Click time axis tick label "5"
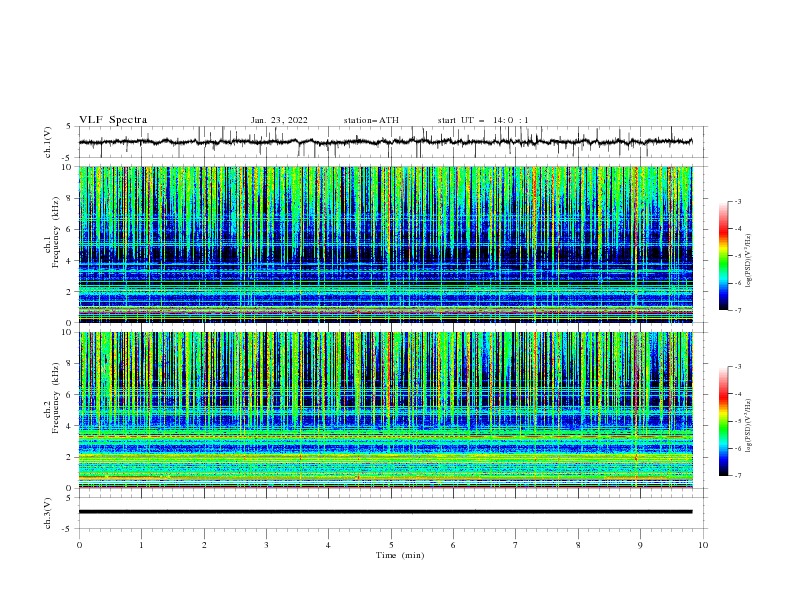 click(391, 545)
